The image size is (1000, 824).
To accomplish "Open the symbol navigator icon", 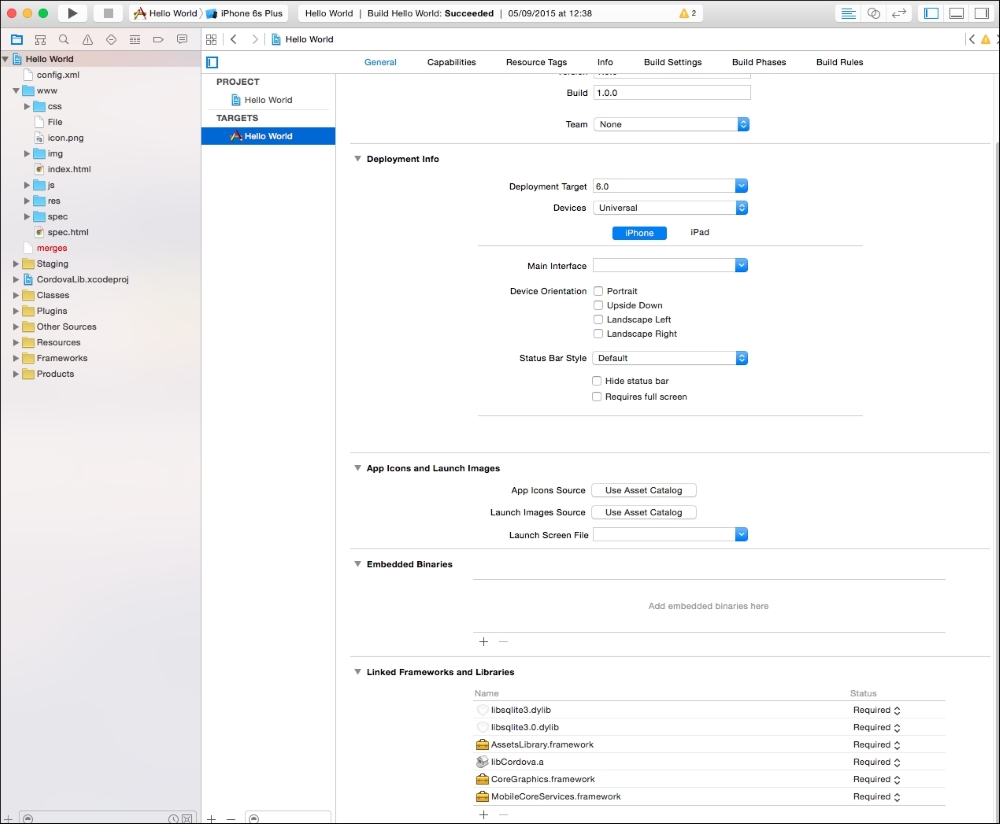I will coord(40,40).
